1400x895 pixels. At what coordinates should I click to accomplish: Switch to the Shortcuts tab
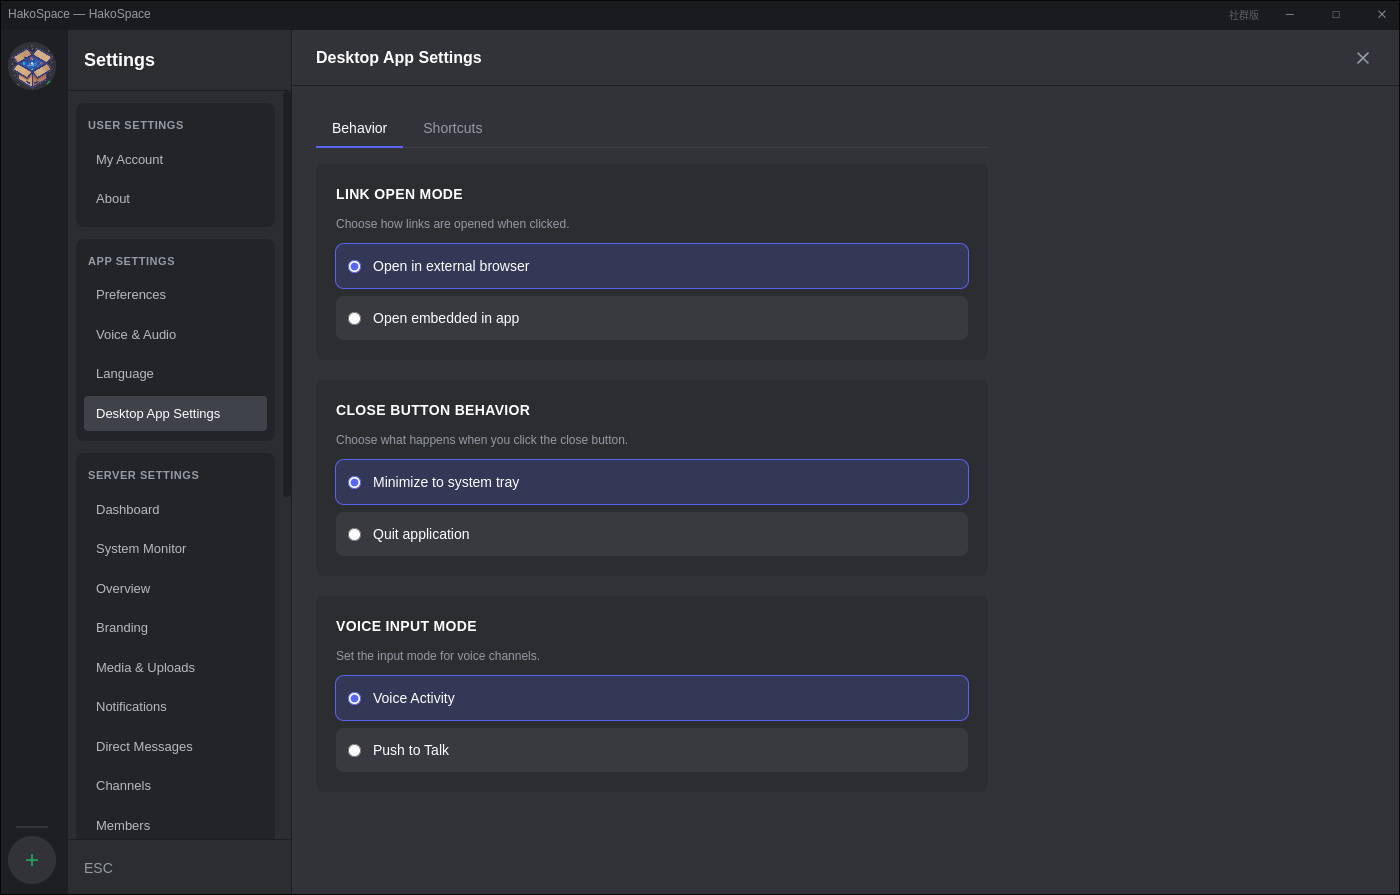pyautogui.click(x=452, y=128)
